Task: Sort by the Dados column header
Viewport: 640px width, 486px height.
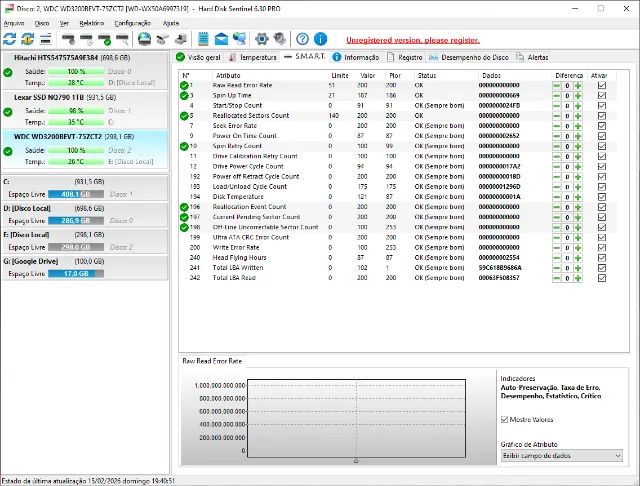Action: 514,75
